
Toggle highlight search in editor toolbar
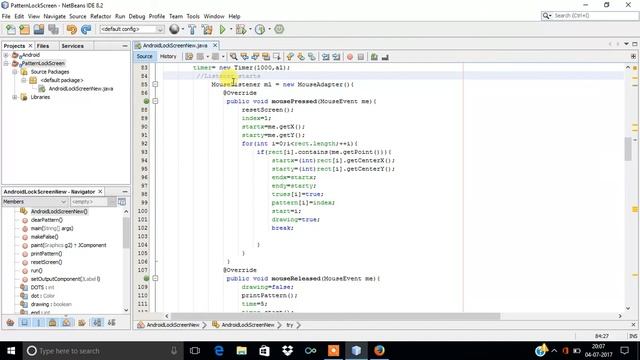(x=266, y=57)
